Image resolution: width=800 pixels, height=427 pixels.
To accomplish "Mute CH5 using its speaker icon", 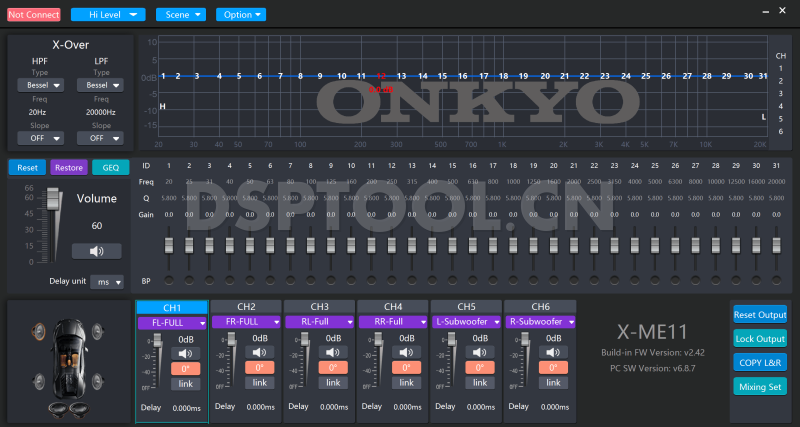I will click(x=478, y=353).
